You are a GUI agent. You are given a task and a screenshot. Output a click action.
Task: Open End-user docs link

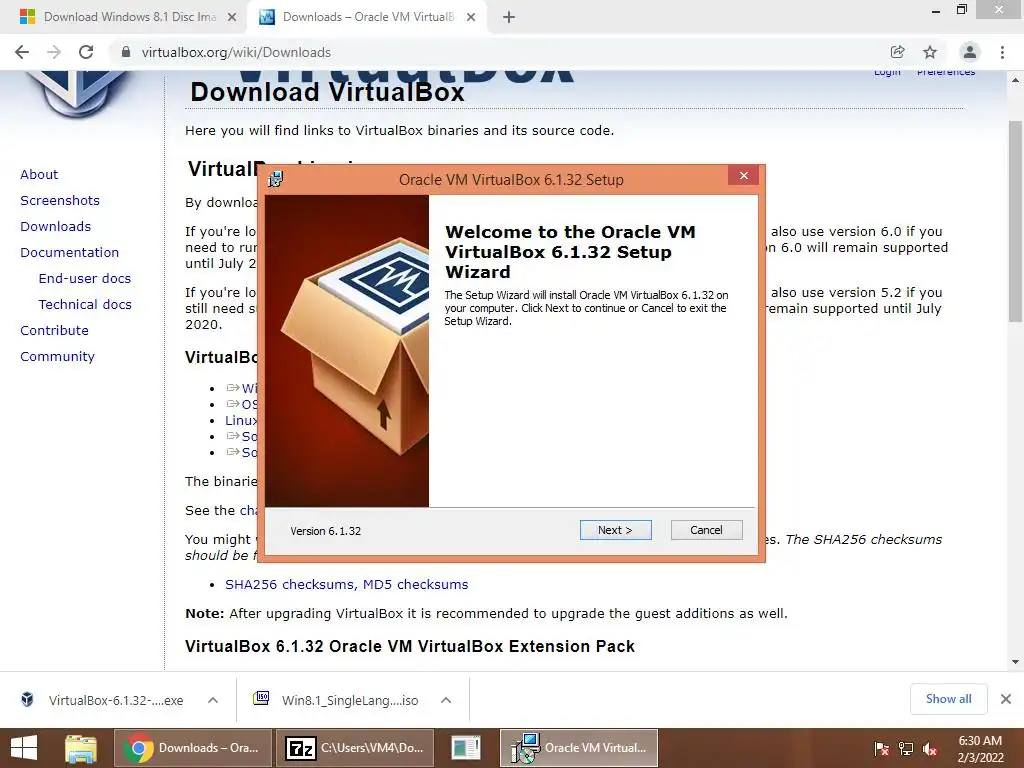click(x=85, y=279)
